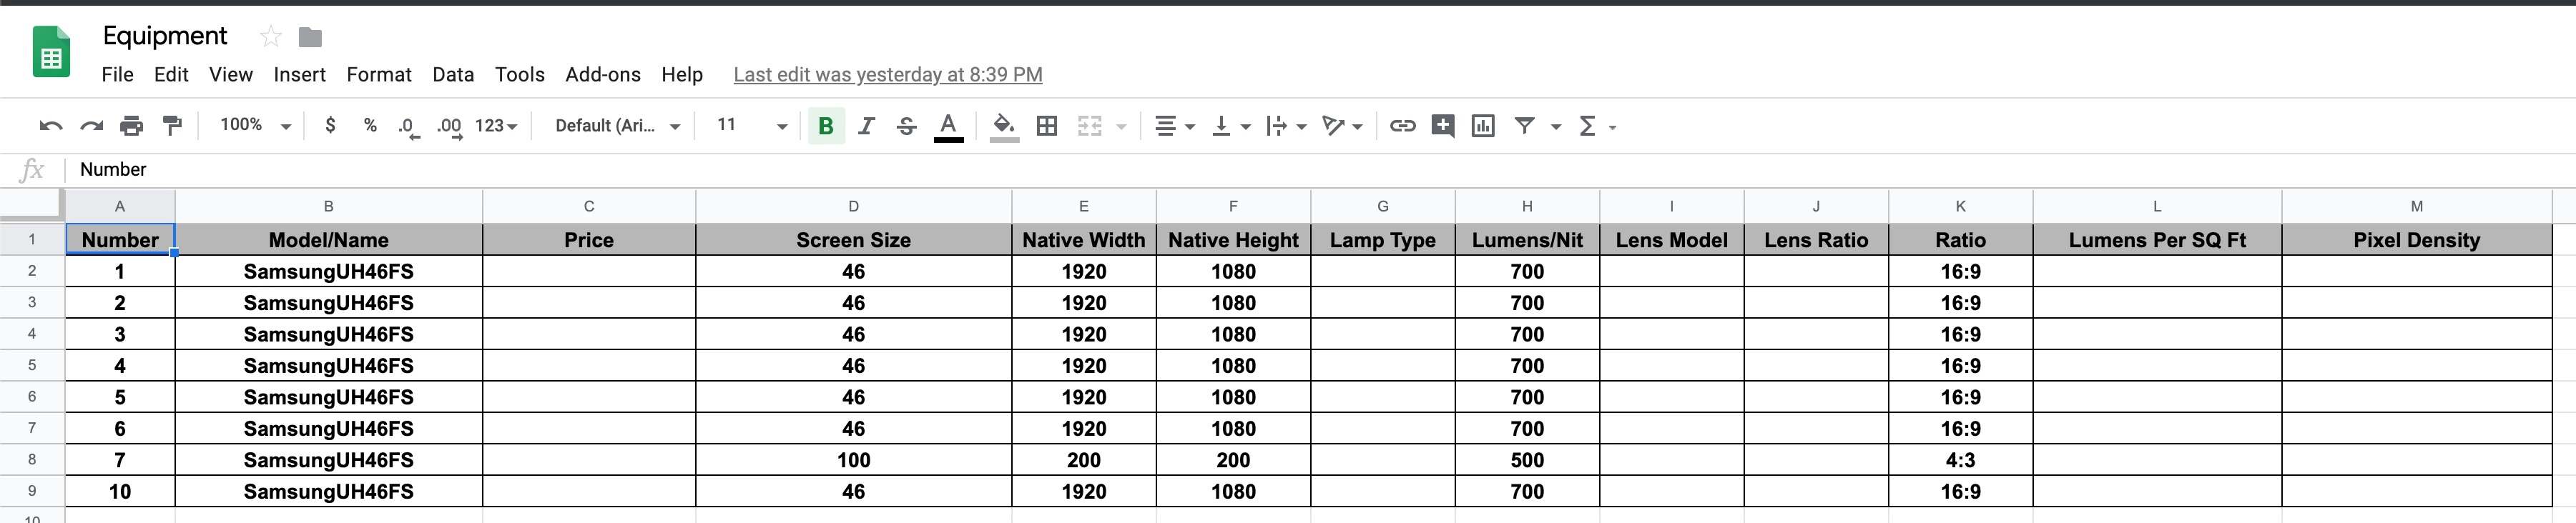Open text wrapping dropdown
The width and height of the screenshot is (2576, 523).
click(1286, 126)
